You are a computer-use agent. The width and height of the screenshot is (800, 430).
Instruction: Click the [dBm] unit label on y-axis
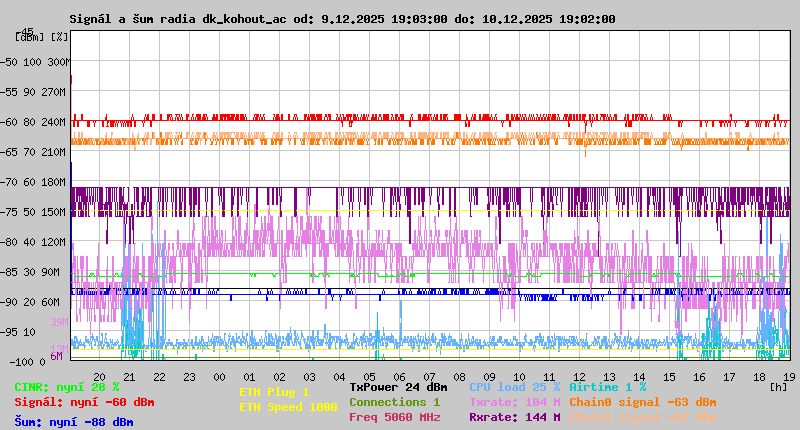(x=28, y=36)
